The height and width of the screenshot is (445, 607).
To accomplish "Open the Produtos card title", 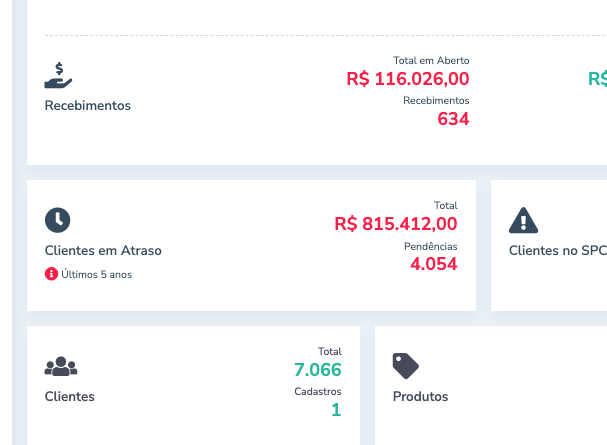I will pos(420,396).
